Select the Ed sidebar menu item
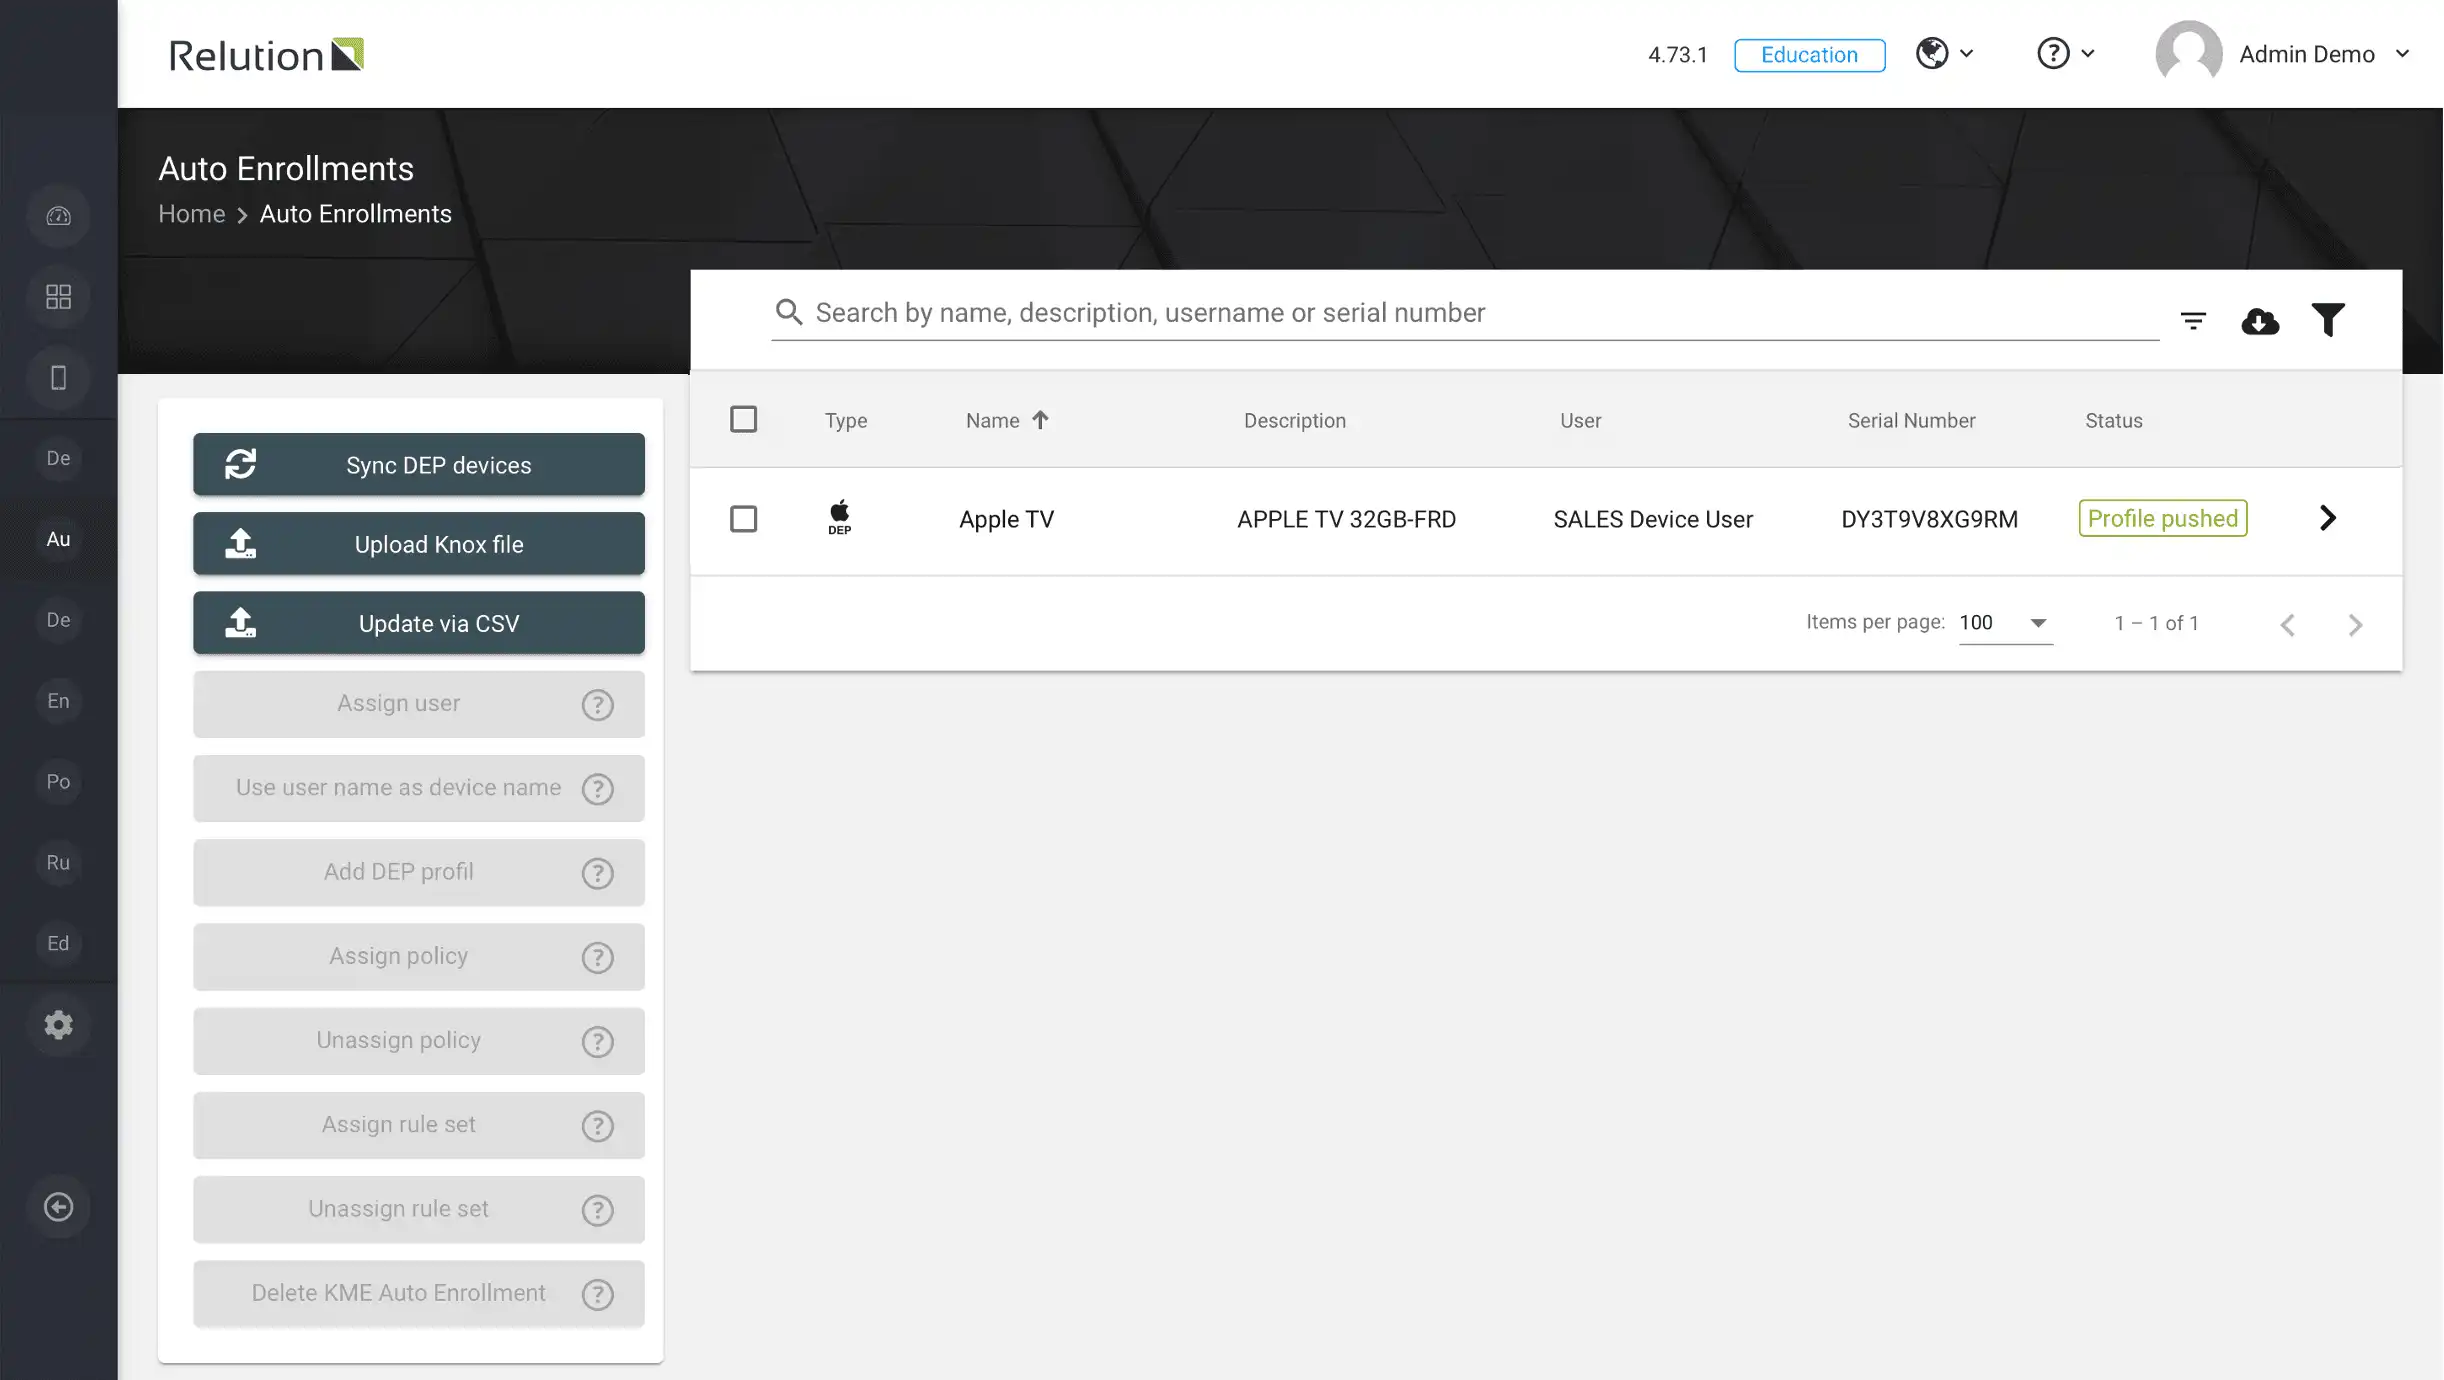This screenshot has width=2444, height=1380. pyautogui.click(x=58, y=943)
